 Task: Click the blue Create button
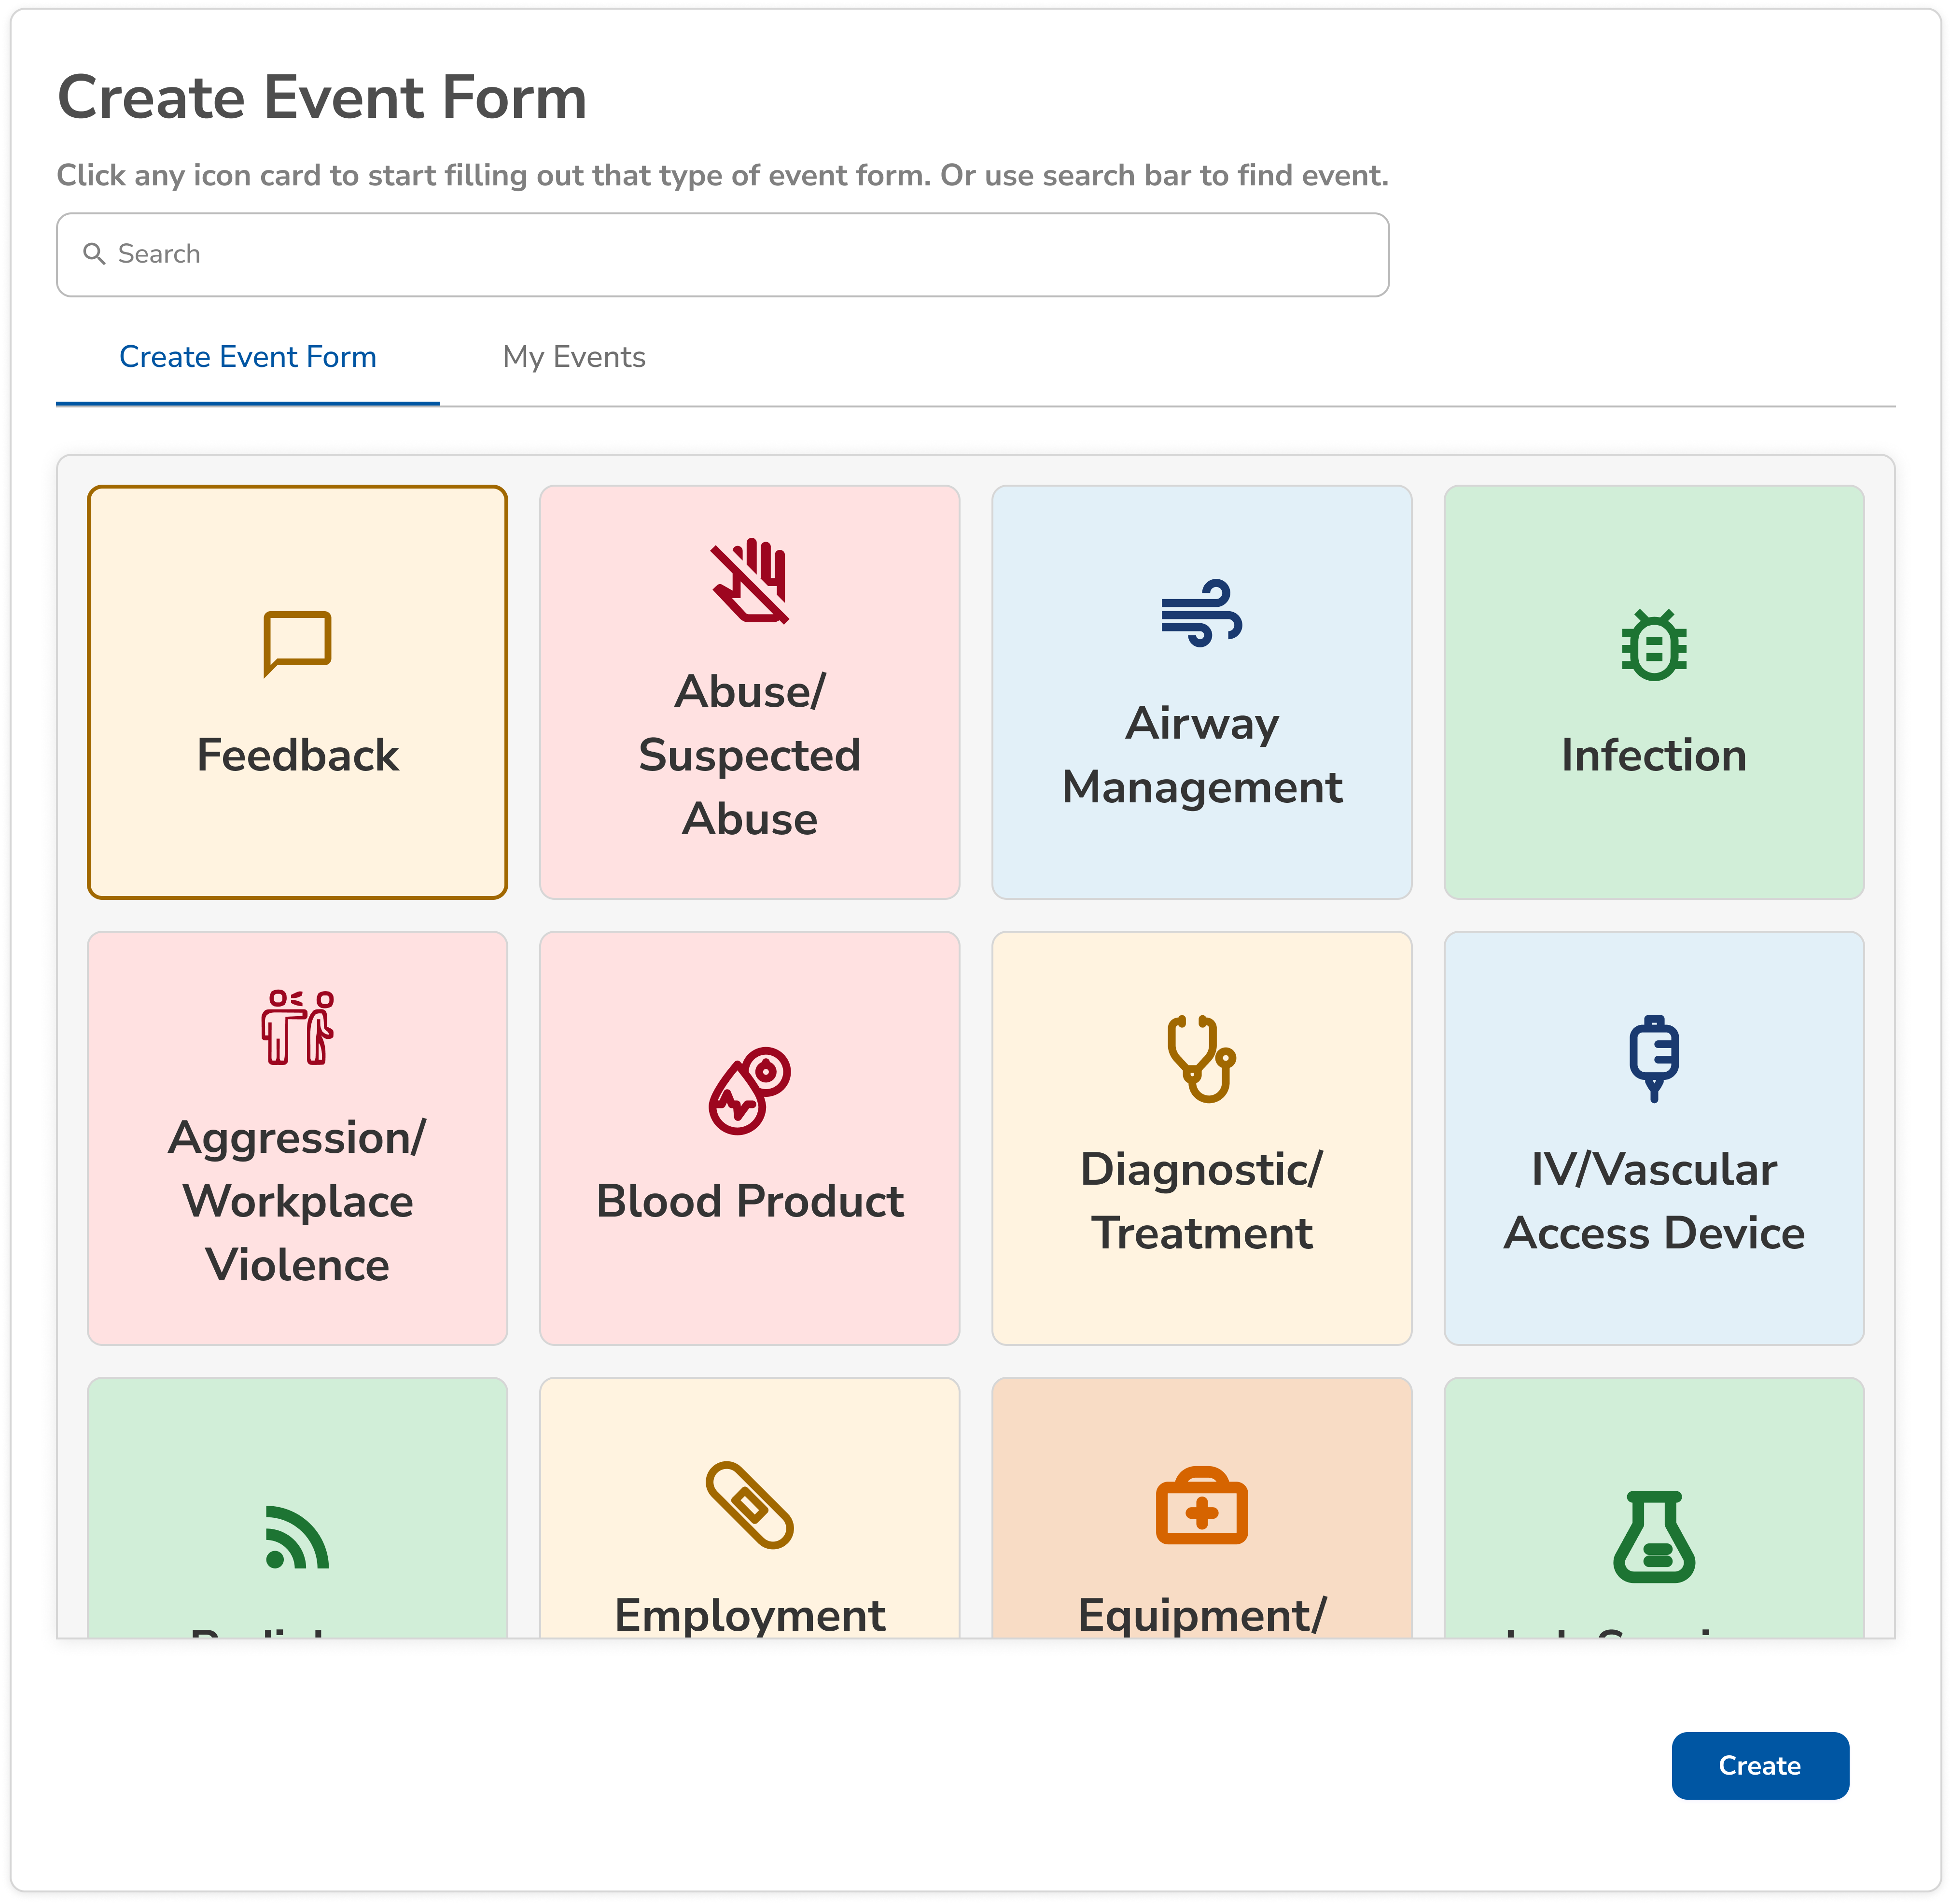[x=1760, y=1766]
